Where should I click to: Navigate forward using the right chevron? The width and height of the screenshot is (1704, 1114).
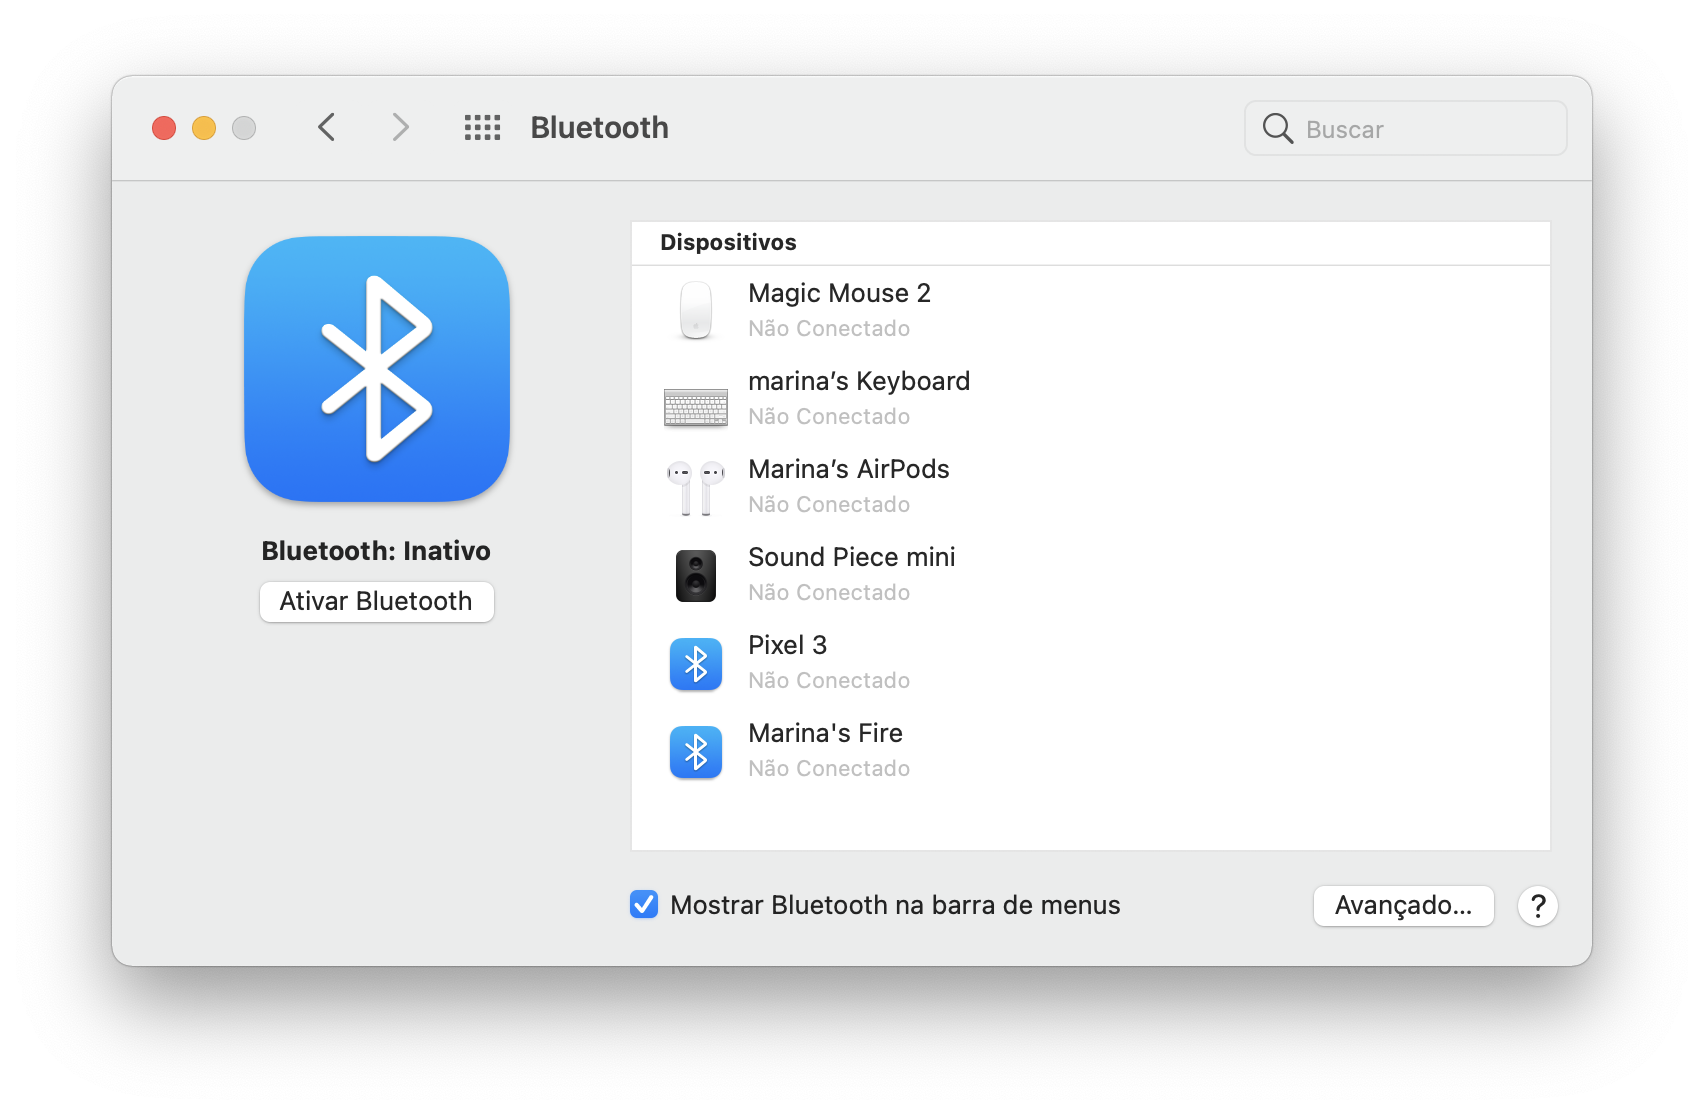coord(400,127)
